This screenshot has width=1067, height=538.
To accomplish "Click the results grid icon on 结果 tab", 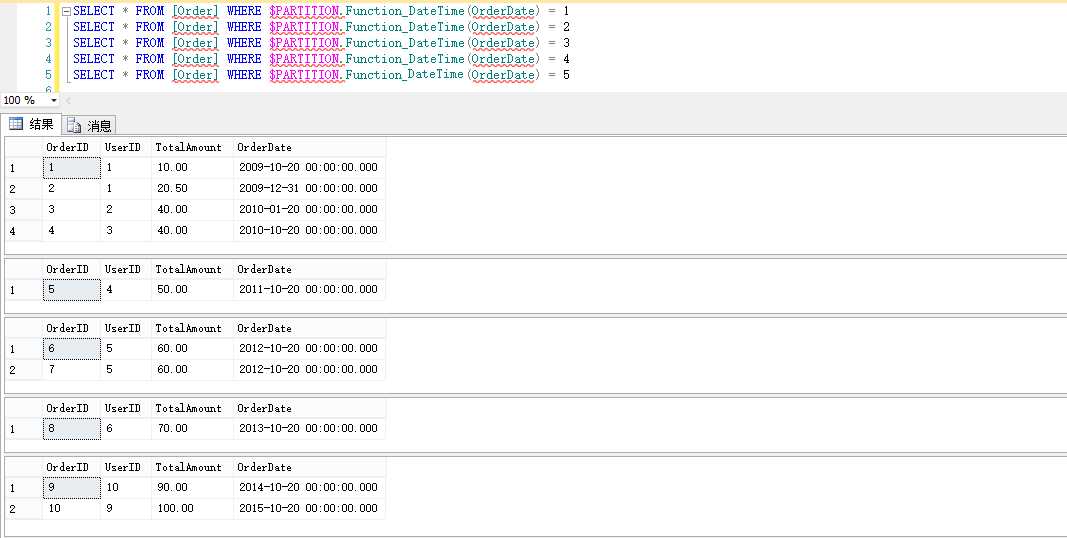I will coord(16,124).
